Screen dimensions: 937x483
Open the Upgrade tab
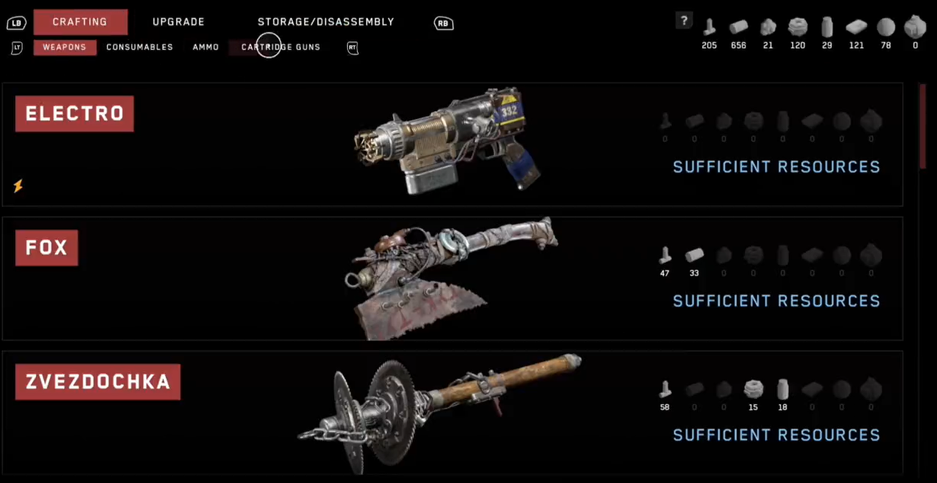179,22
